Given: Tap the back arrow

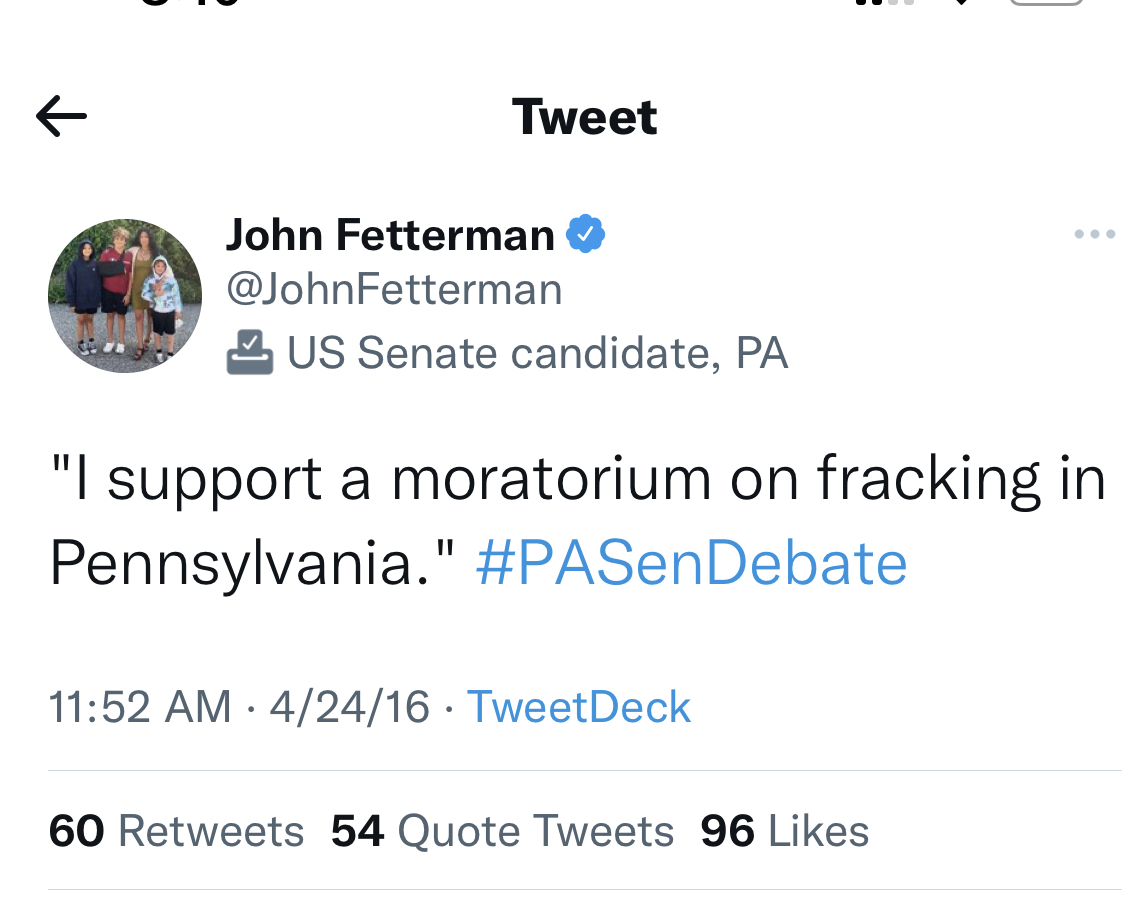Looking at the screenshot, I should pyautogui.click(x=61, y=117).
